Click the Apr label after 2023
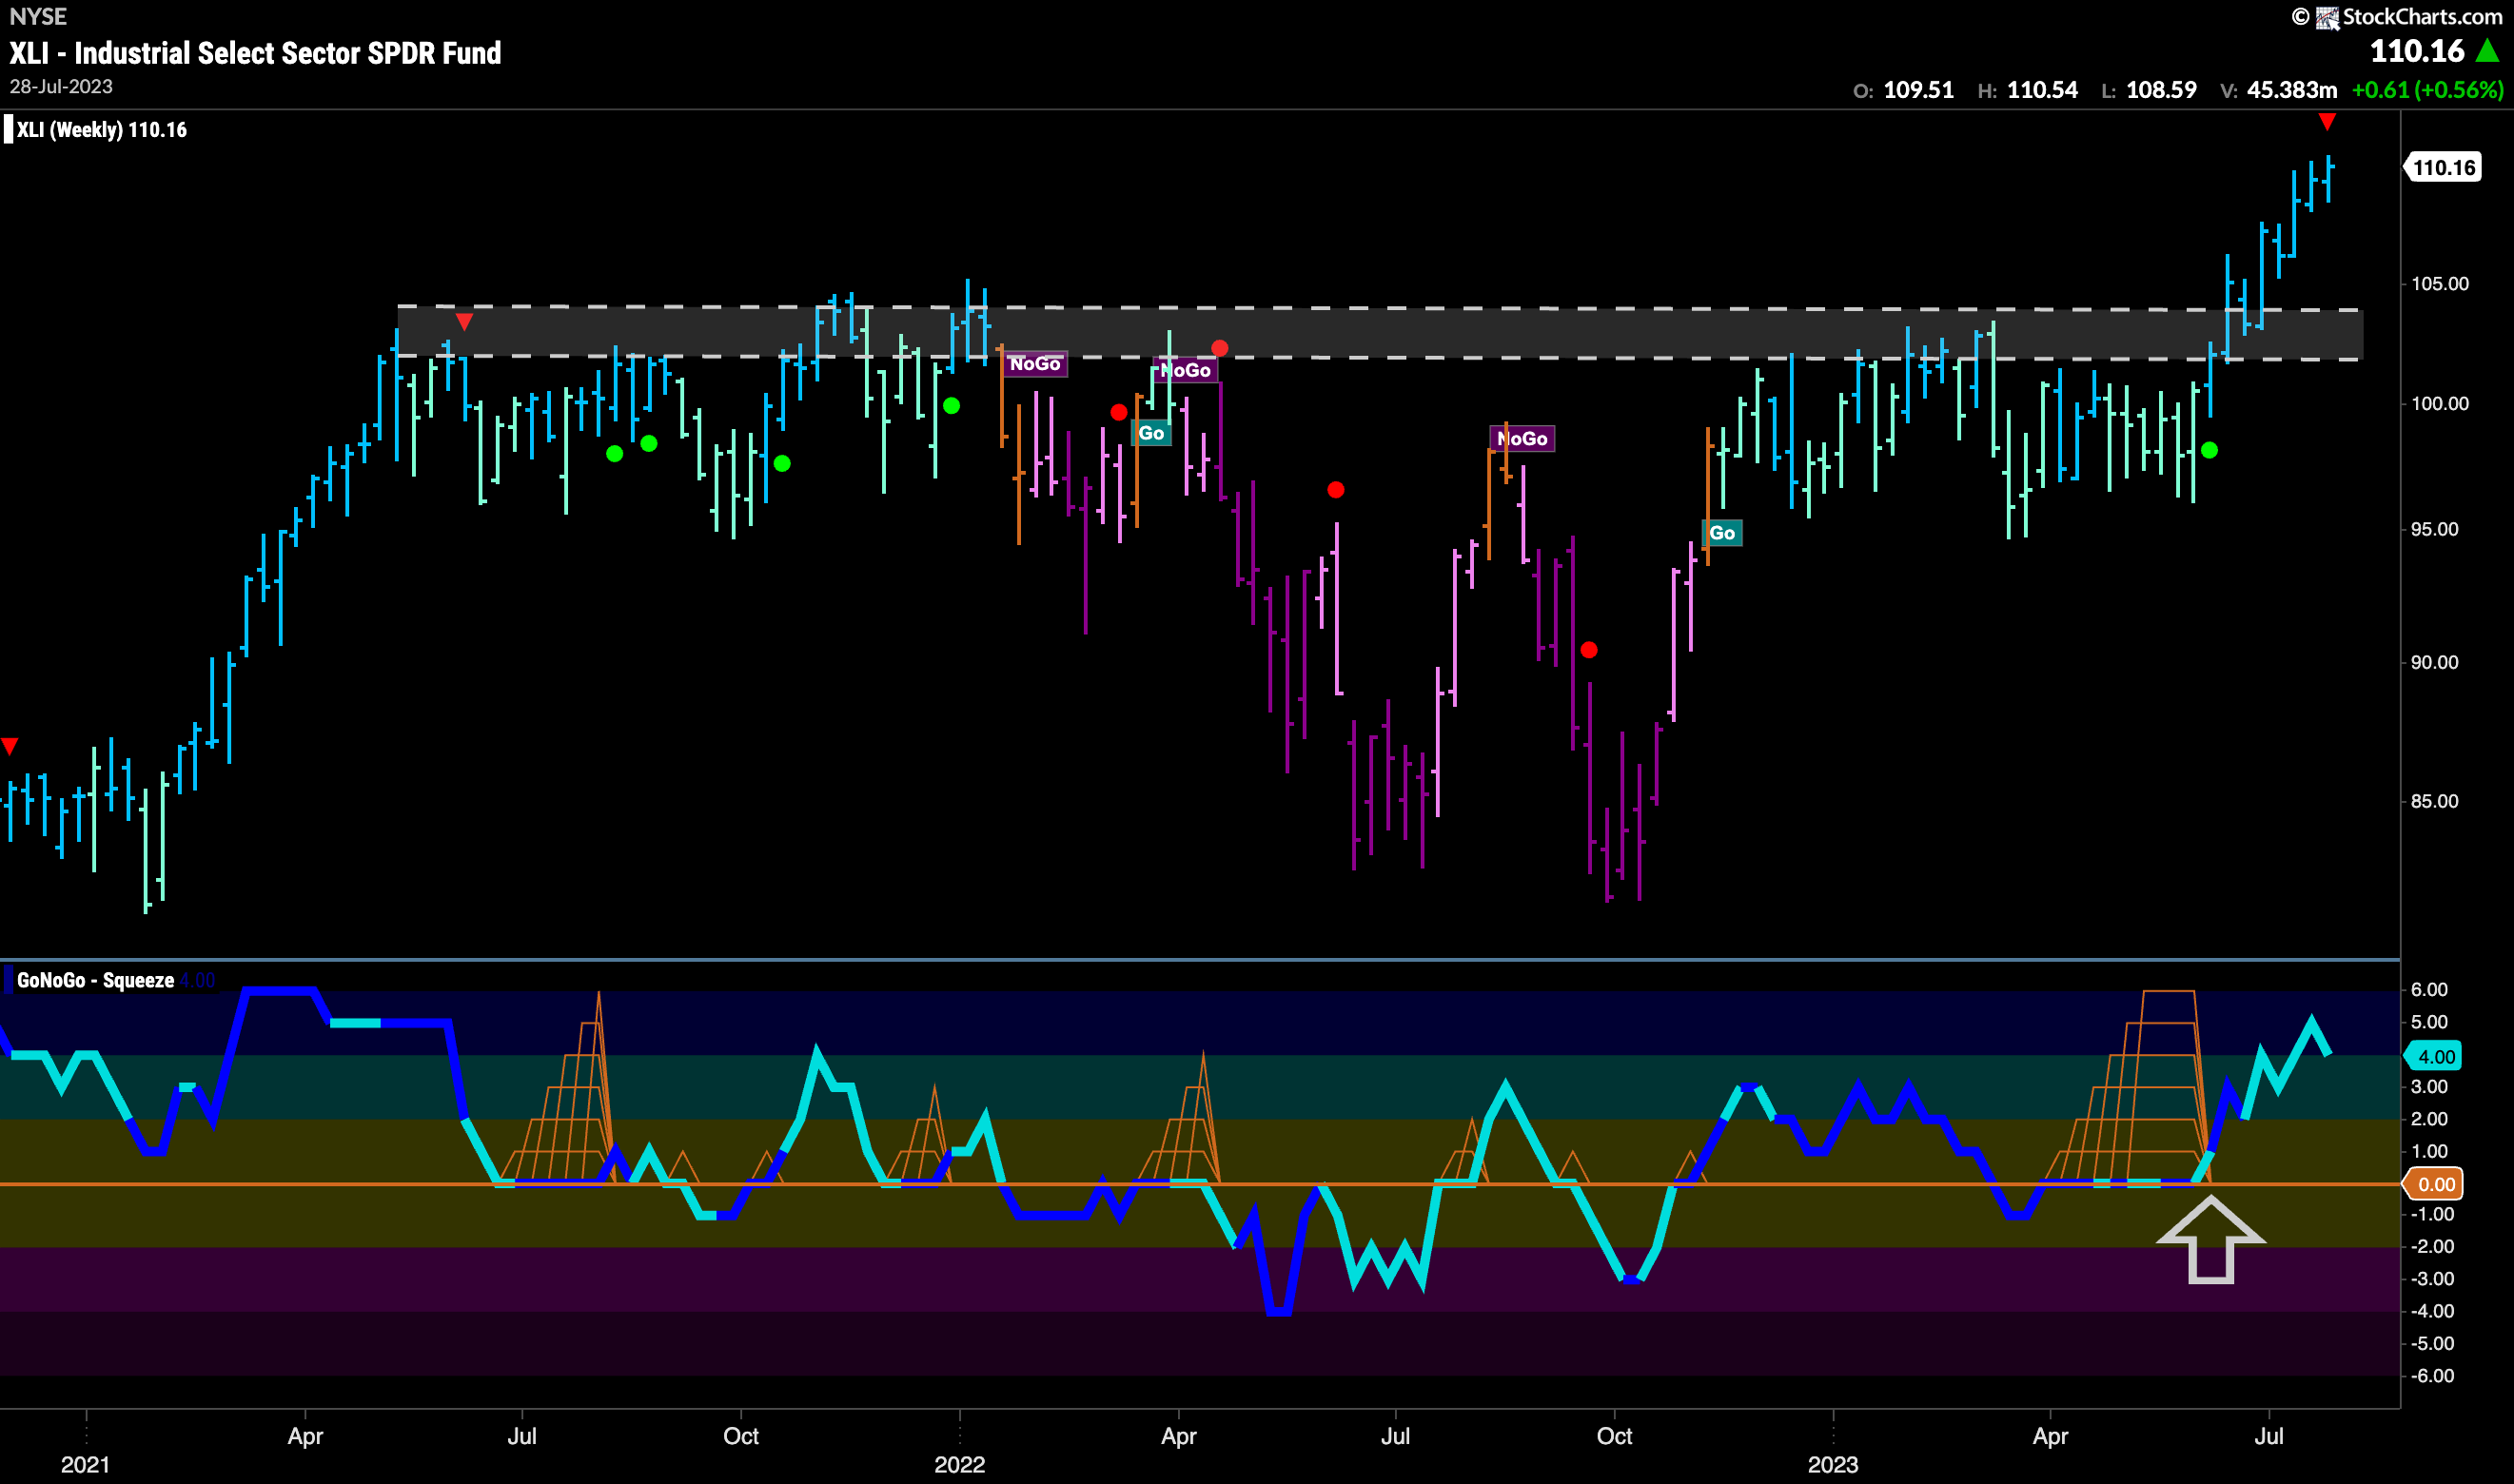The image size is (2514, 1484). click(2051, 1437)
